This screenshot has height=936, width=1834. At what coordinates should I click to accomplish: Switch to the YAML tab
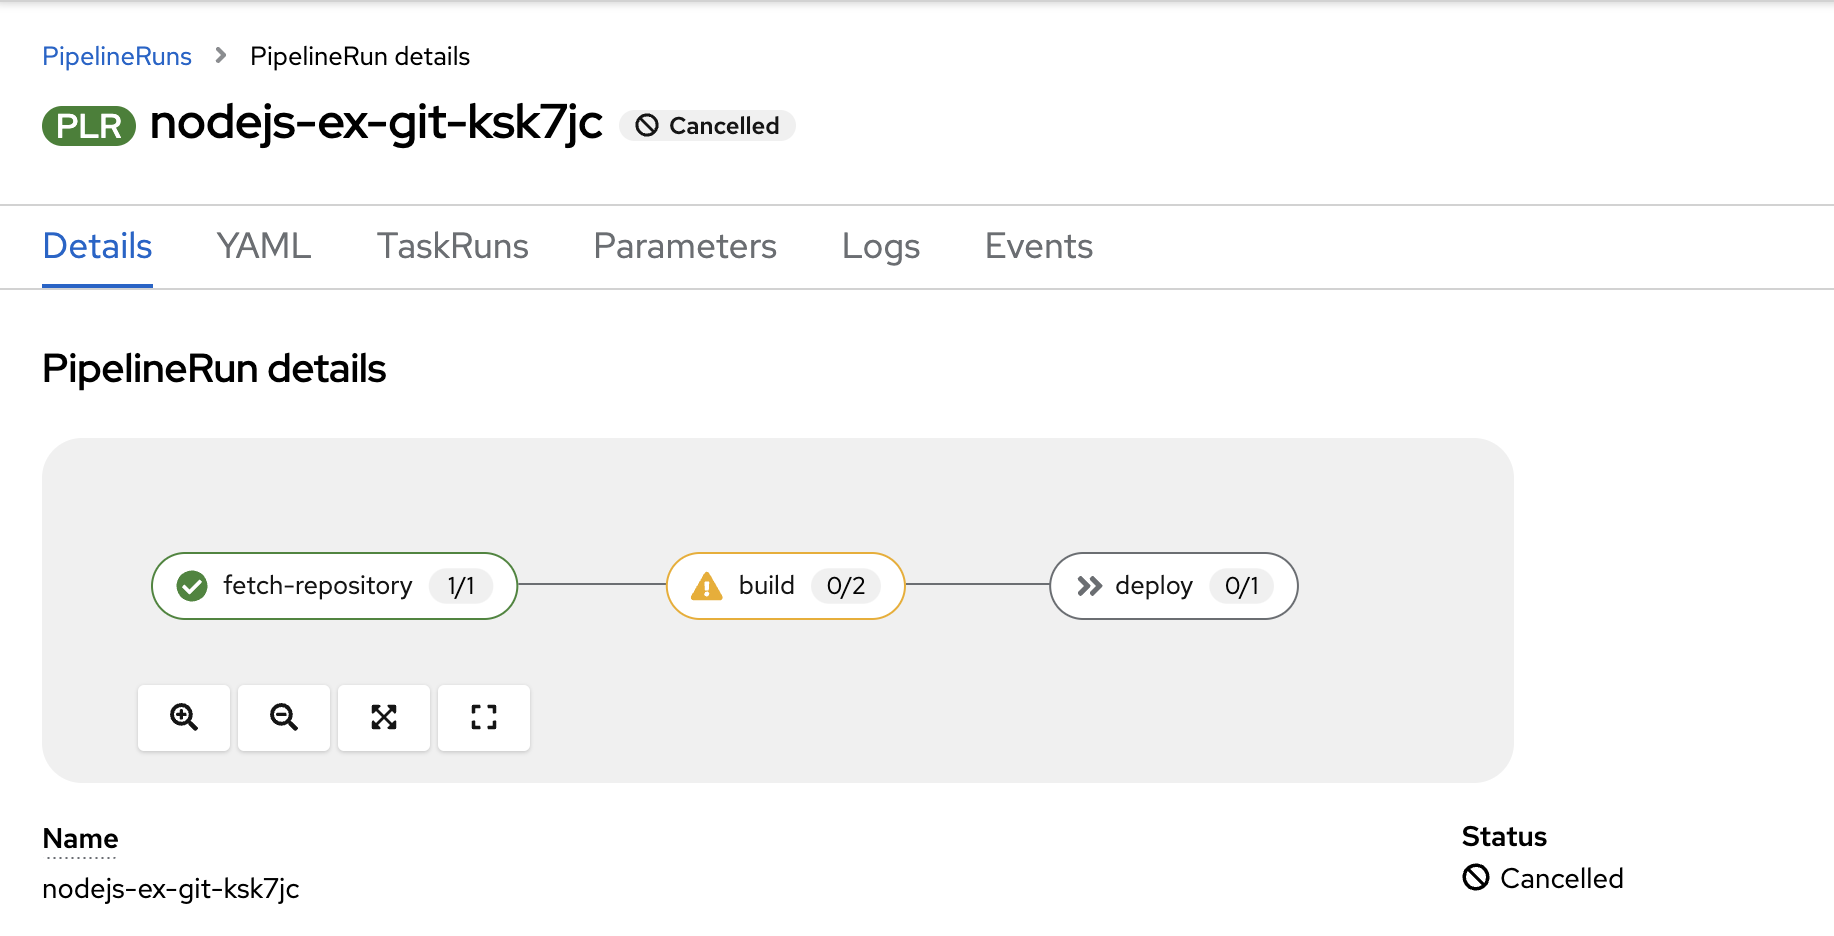pyautogui.click(x=263, y=246)
